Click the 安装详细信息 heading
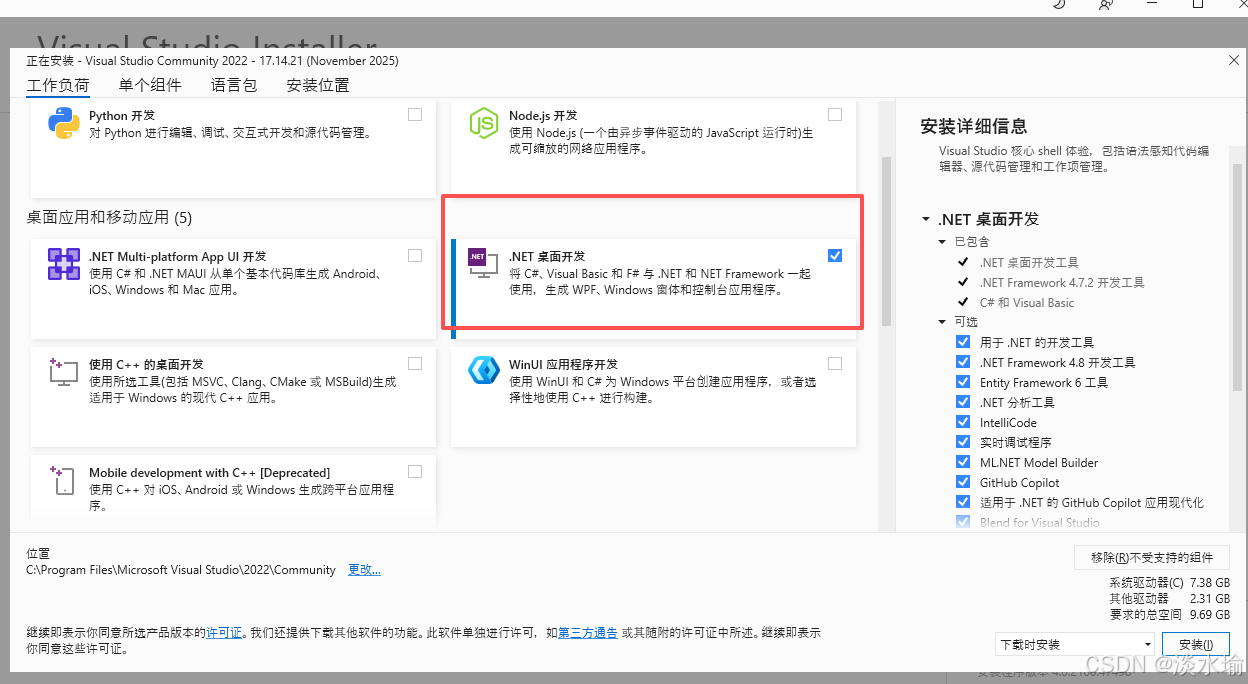This screenshot has height=684, width=1248. 974,126
